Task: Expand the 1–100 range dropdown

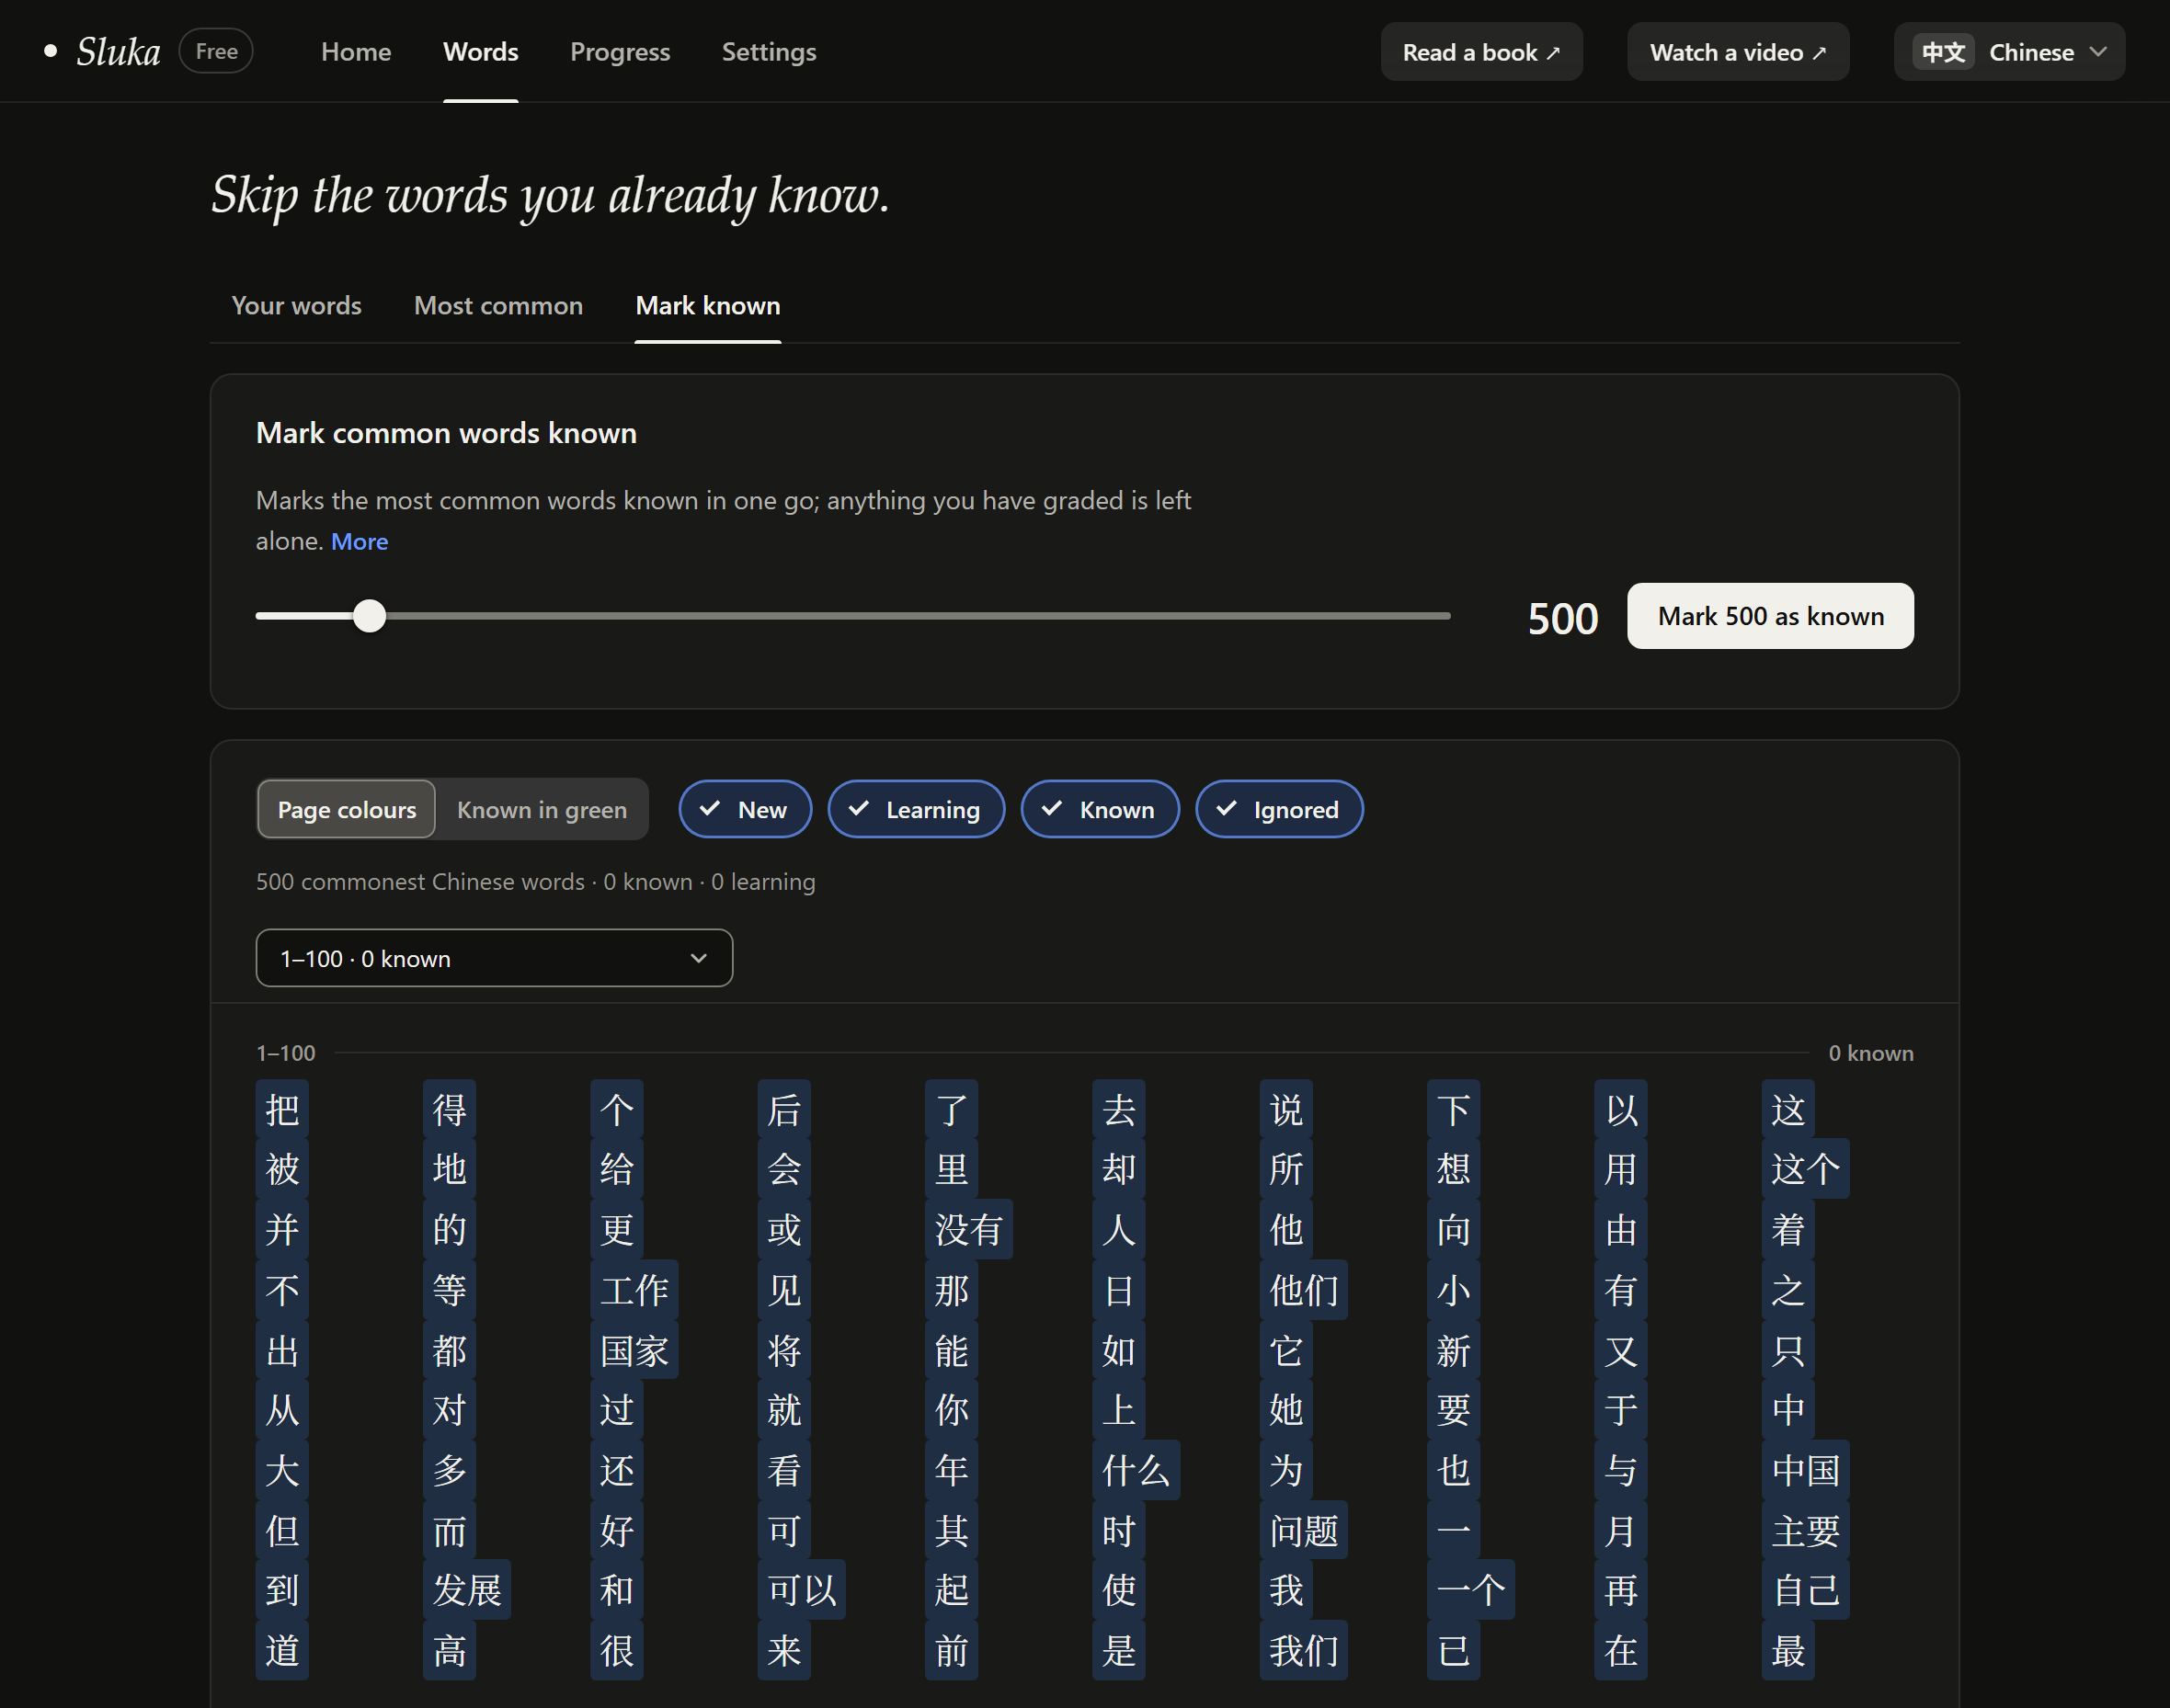Action: coord(494,958)
